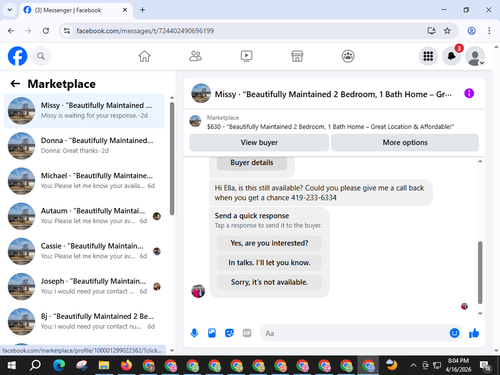This screenshot has height=375, width=500.
Task: Open the clock showing 8:04 PM
Action: click(x=458, y=365)
